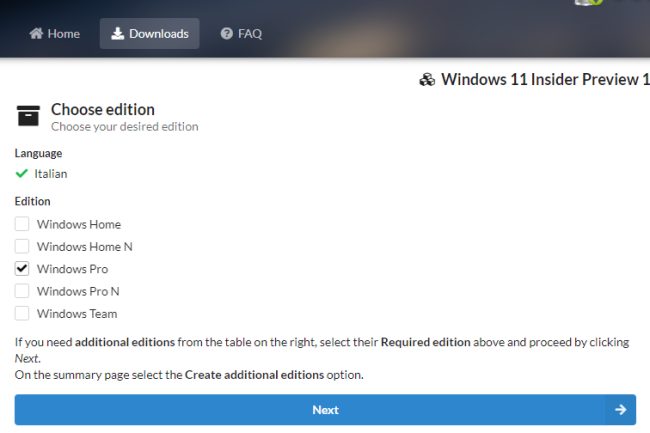Click the archive box icon by Choose edition
The image size is (650, 433).
(x=28, y=116)
